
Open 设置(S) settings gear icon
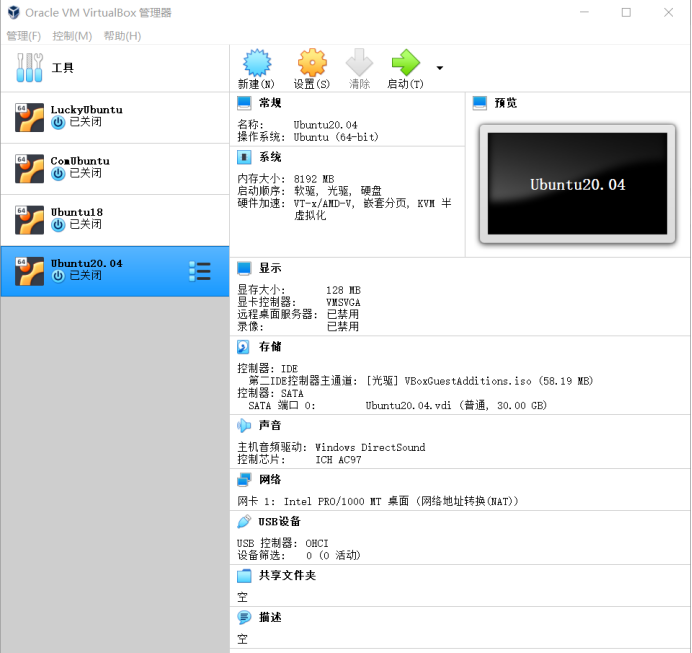pos(312,63)
